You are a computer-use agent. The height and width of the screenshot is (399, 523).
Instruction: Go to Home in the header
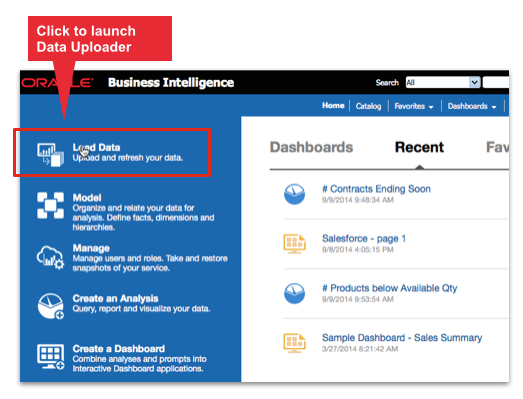click(333, 106)
